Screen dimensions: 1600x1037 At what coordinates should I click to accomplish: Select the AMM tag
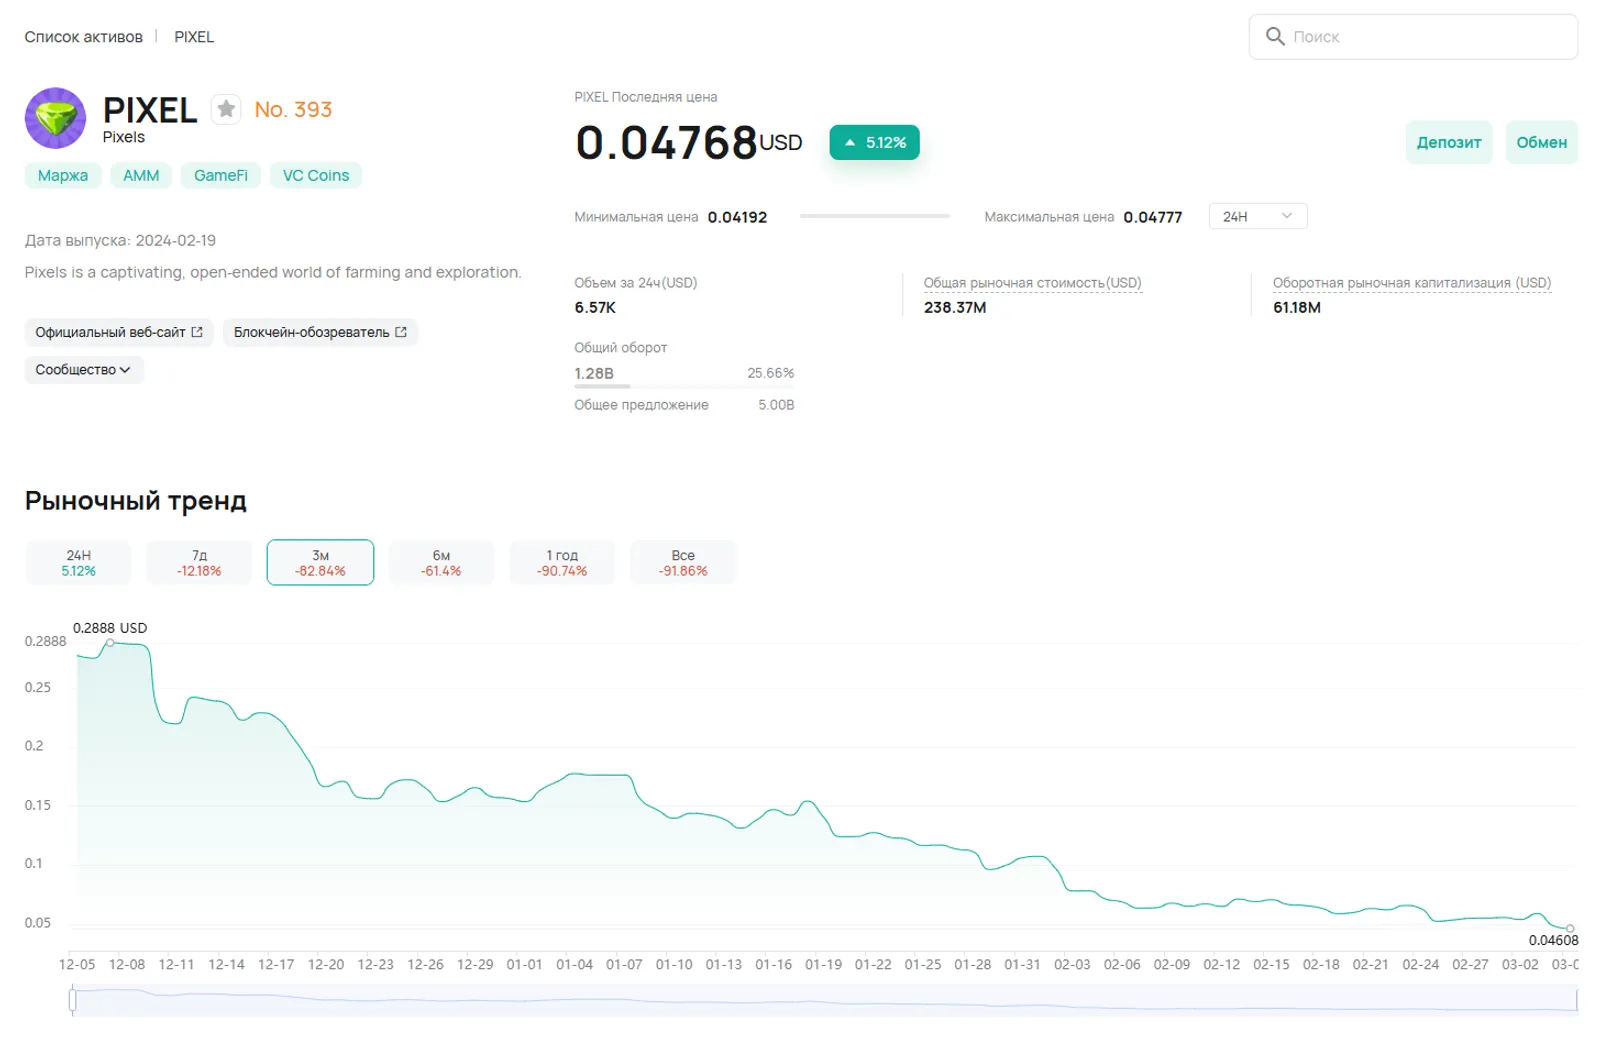click(141, 175)
